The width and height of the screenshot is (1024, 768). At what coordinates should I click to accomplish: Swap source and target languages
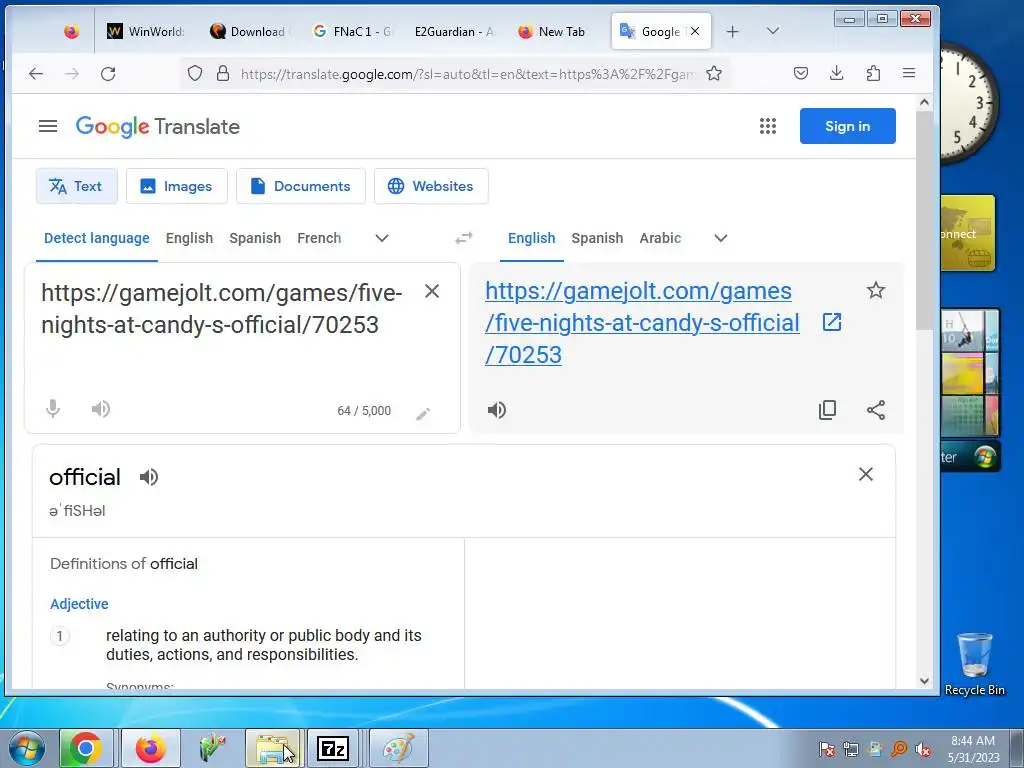(x=464, y=238)
